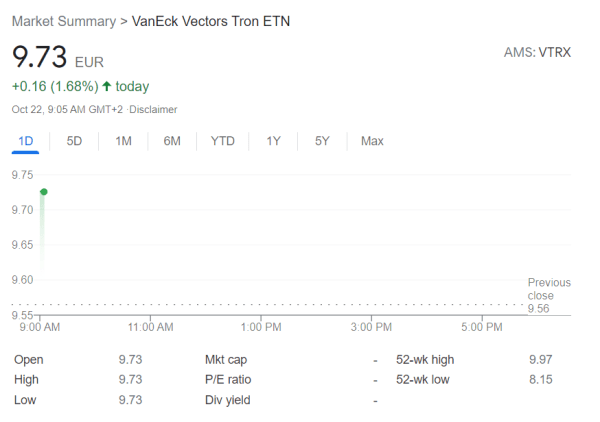600x422 pixels.
Task: Click the green up arrow icon
Action: [106, 86]
